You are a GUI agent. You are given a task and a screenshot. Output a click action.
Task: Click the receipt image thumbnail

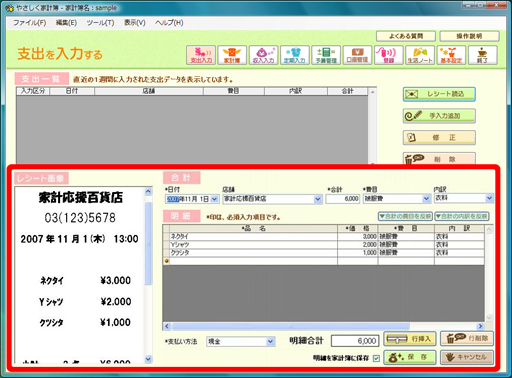pos(80,275)
